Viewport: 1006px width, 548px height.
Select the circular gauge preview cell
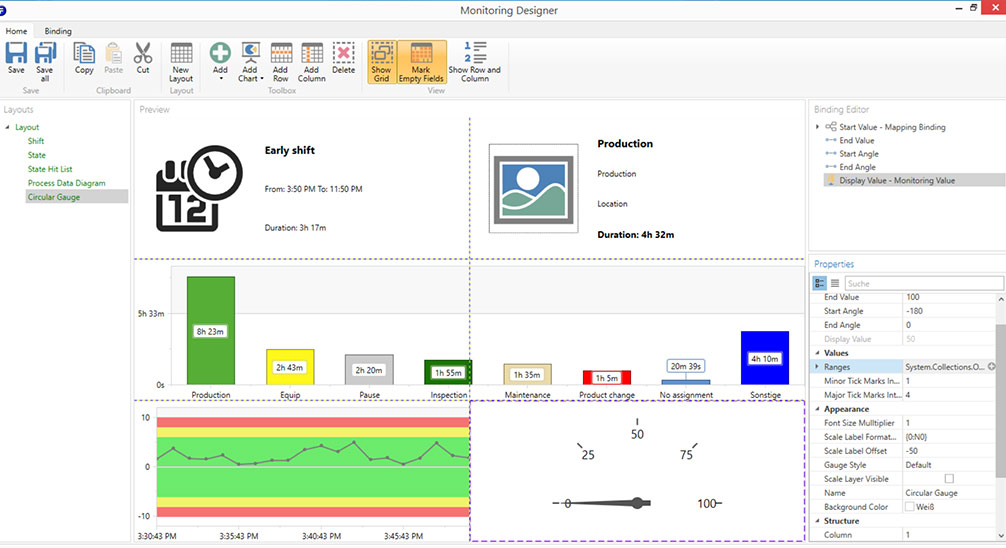(637, 471)
